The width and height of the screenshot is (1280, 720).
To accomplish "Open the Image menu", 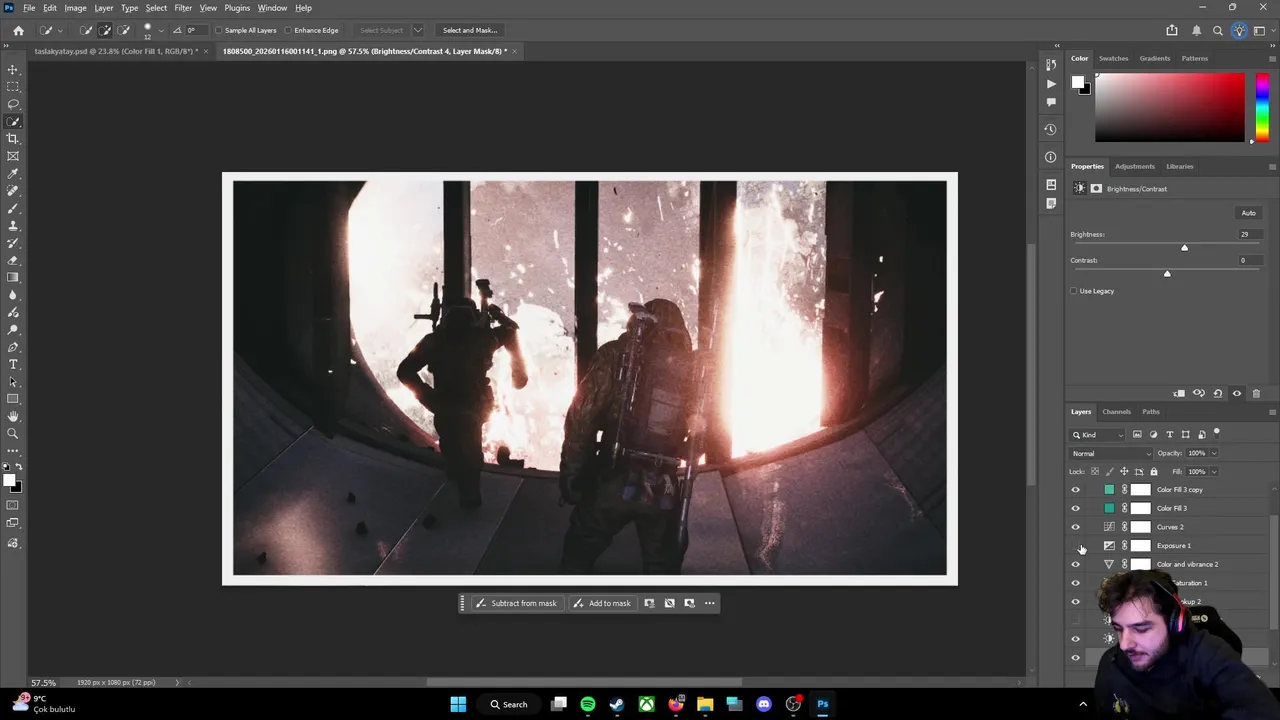I will (x=75, y=8).
